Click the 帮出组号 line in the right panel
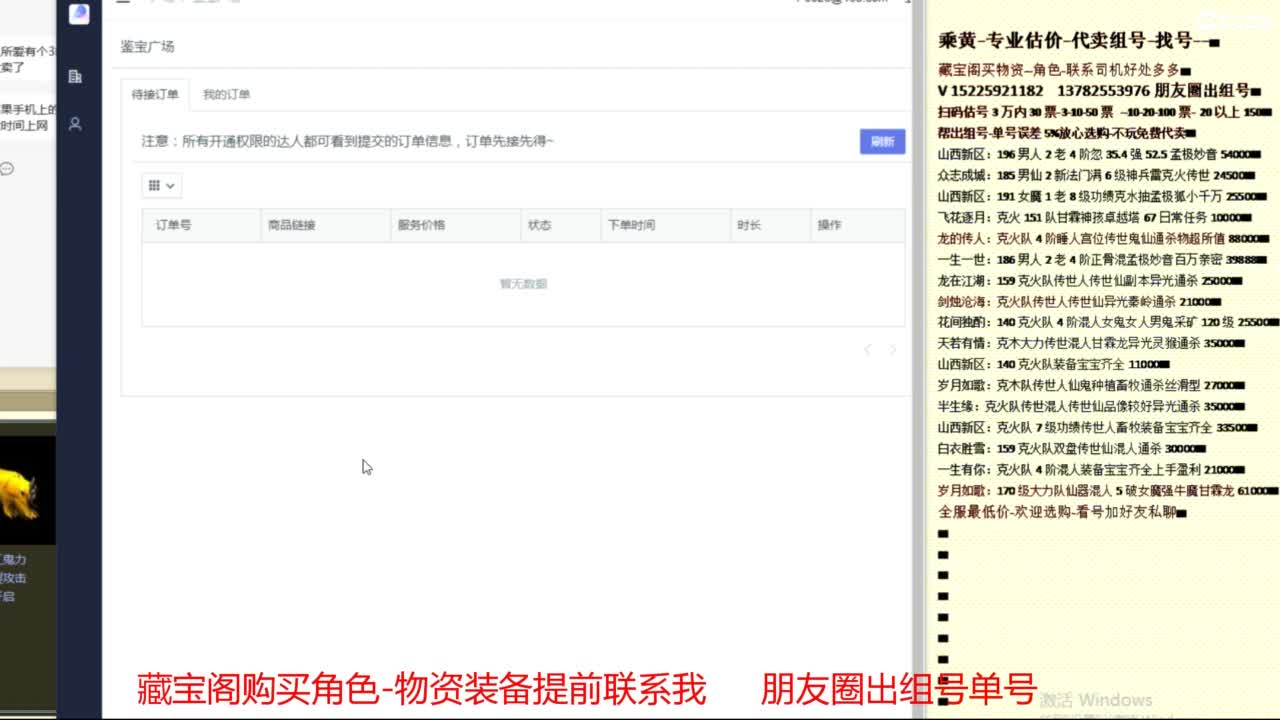The image size is (1280, 720). click(1067, 133)
